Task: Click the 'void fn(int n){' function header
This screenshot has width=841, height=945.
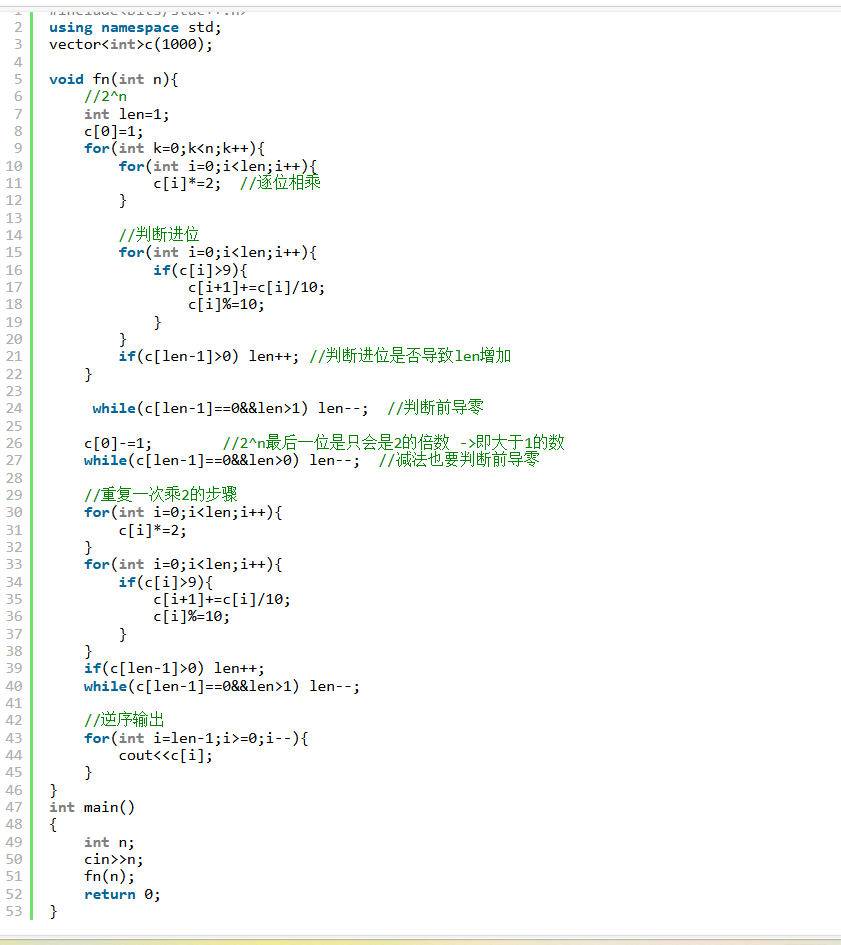Action: point(113,79)
